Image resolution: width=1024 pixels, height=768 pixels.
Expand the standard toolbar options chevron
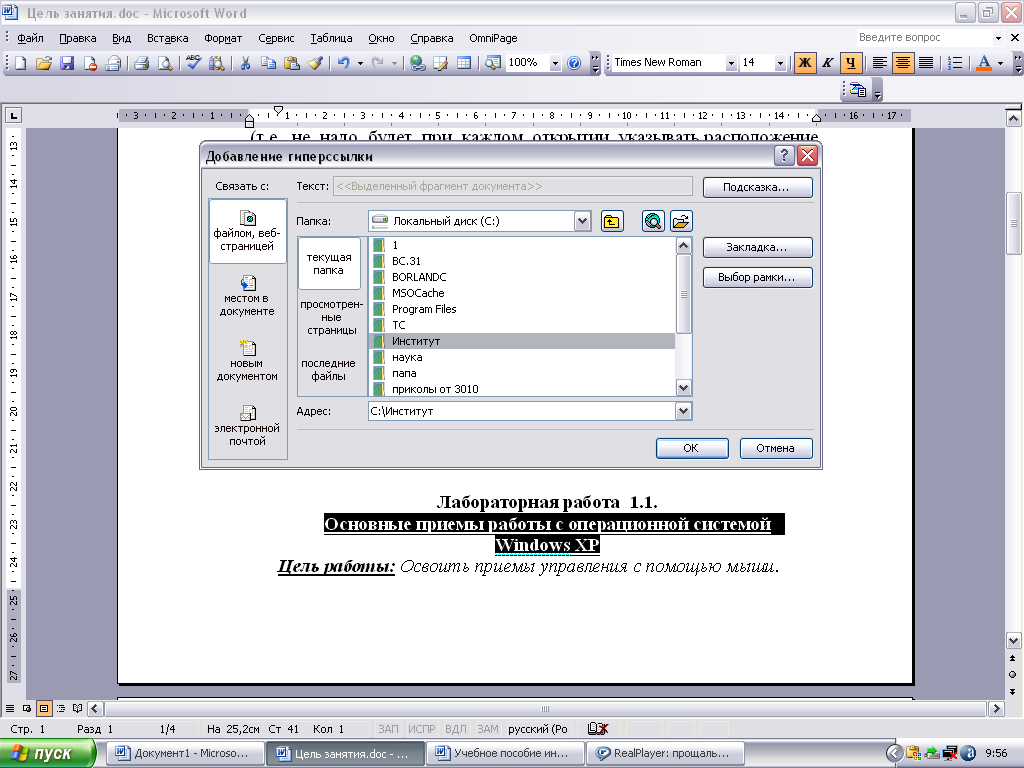pos(595,63)
